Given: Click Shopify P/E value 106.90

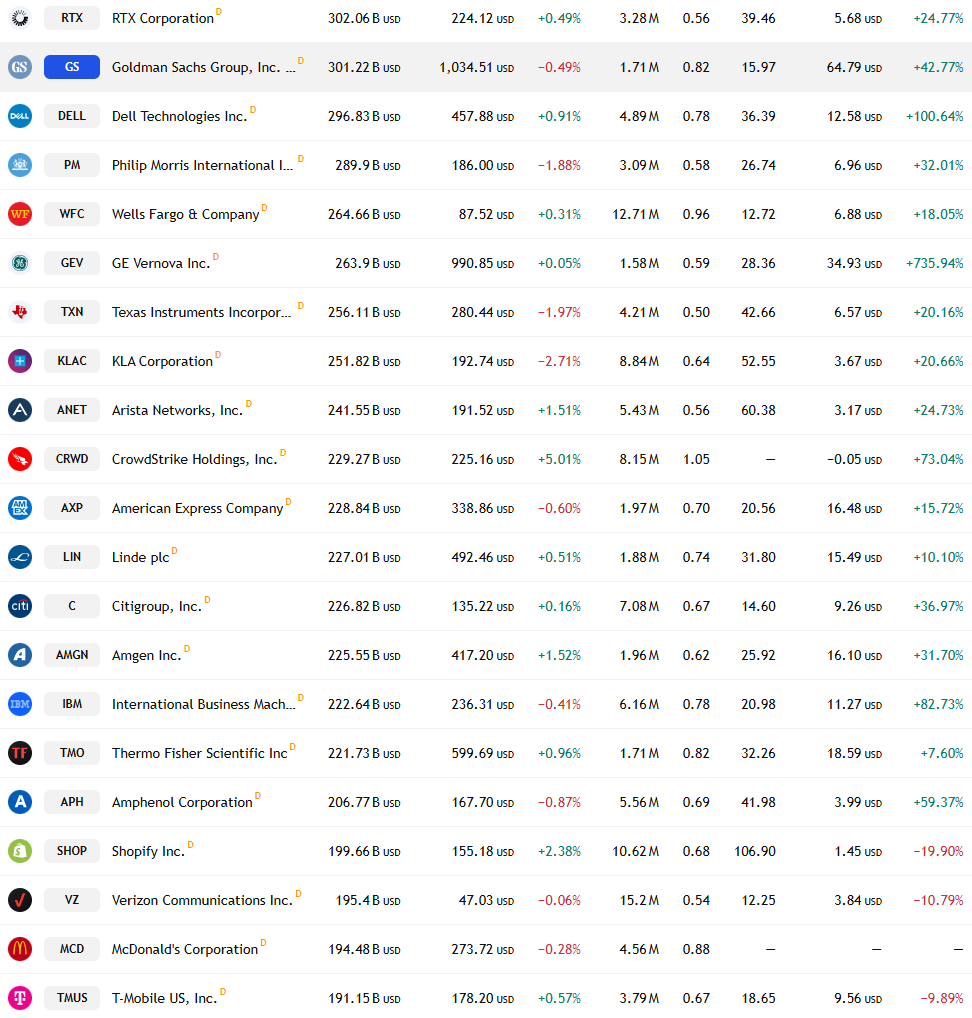Looking at the screenshot, I should [755, 851].
